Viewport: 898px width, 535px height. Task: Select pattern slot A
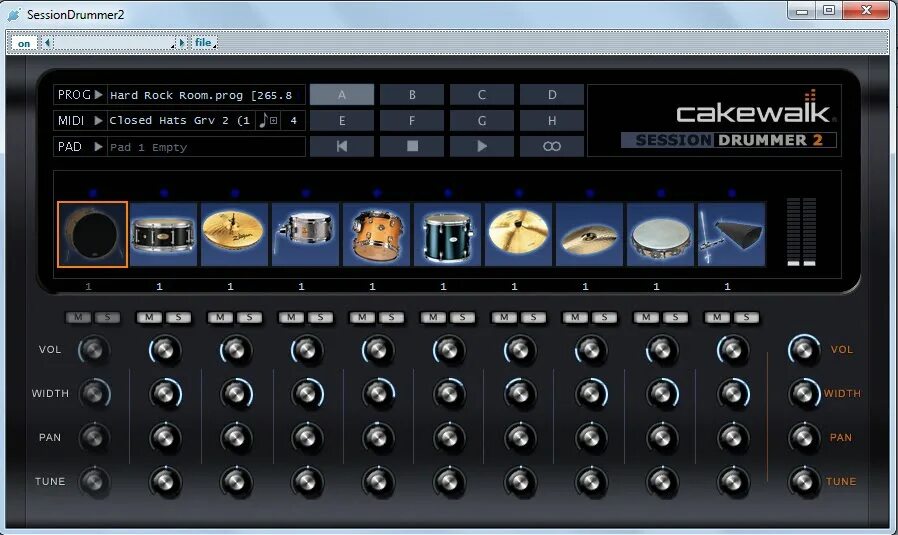coord(342,95)
